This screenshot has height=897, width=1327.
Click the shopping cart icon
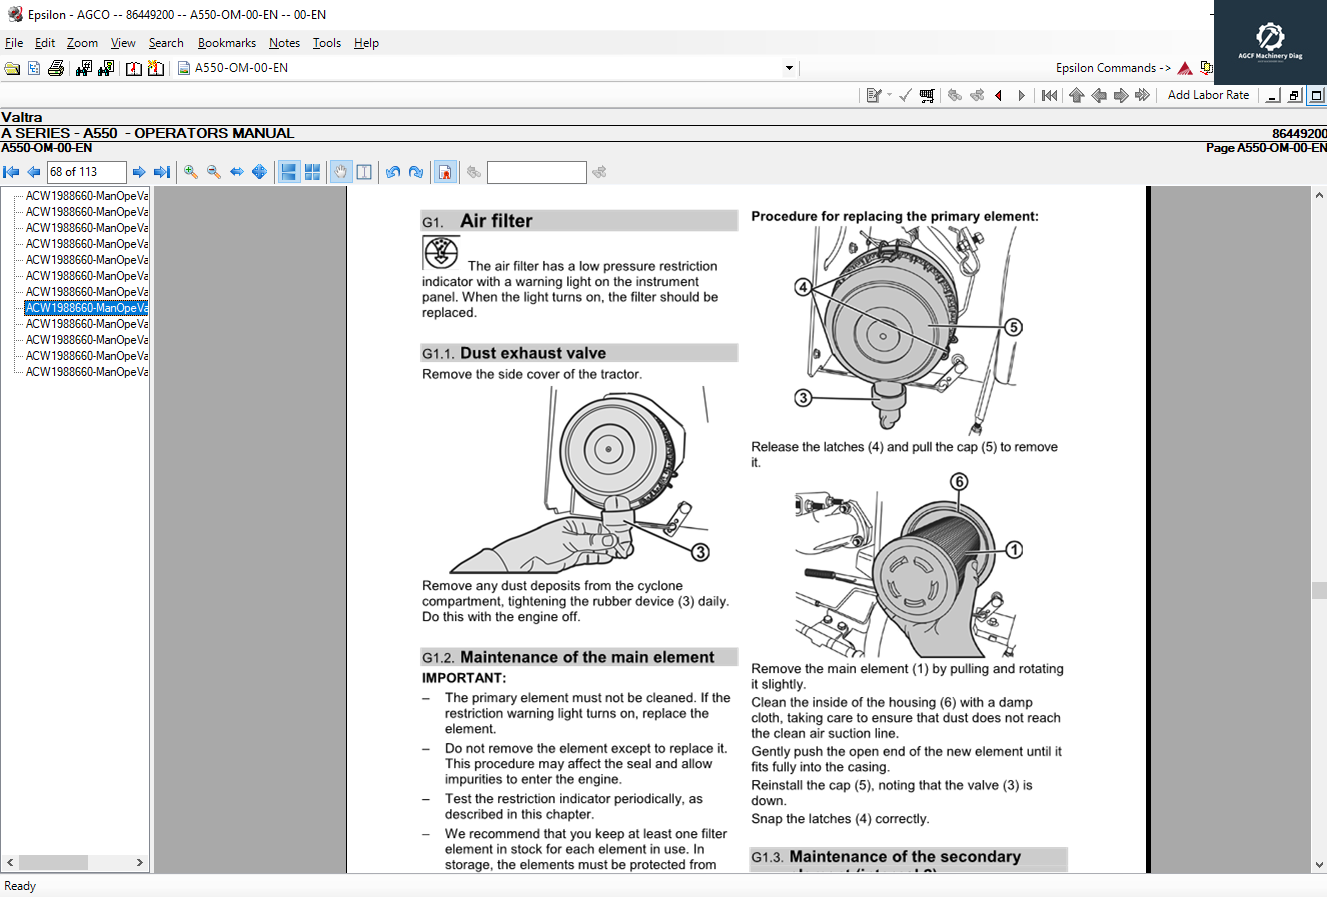tap(927, 95)
